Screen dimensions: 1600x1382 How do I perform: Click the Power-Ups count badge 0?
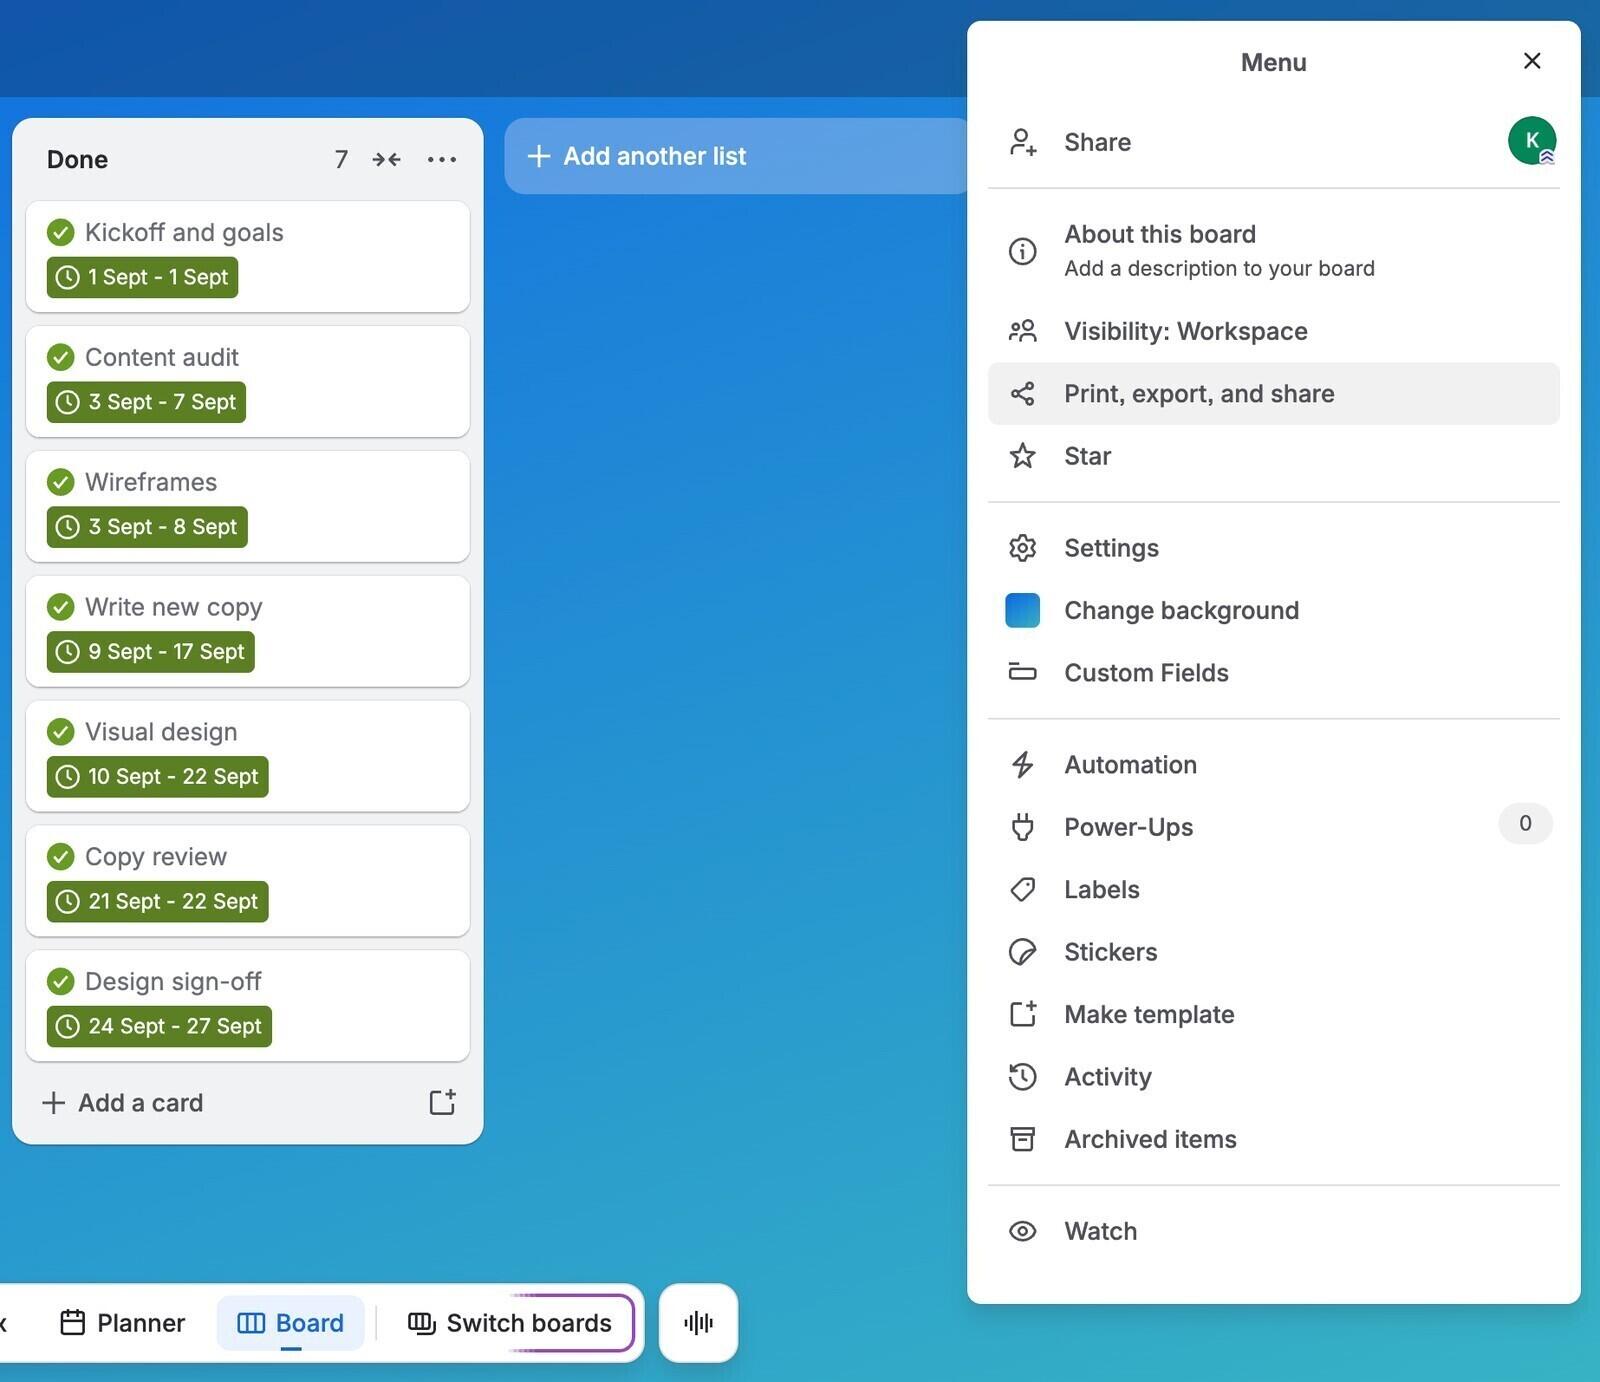(1525, 823)
